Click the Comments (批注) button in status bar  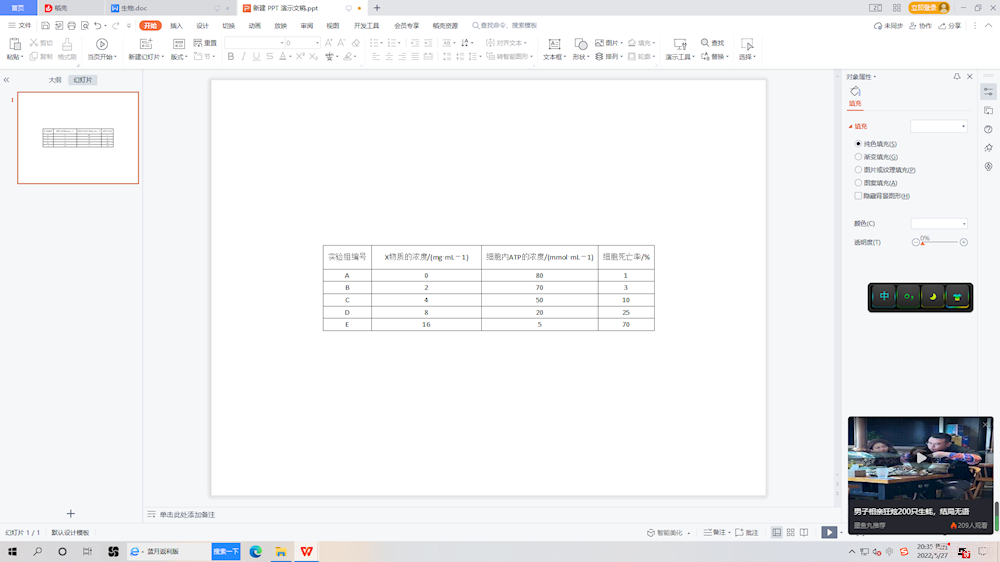[746, 532]
